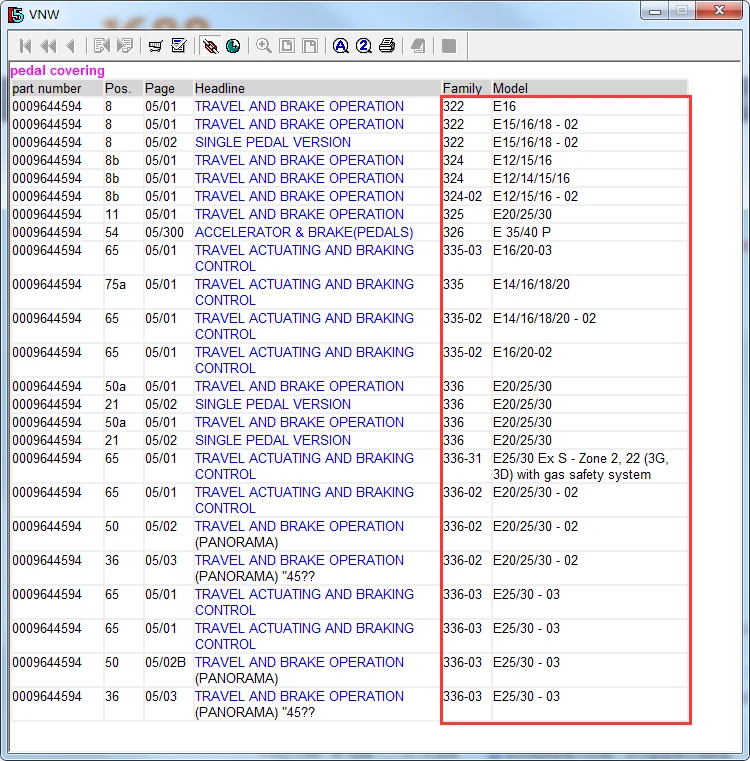Click the shopping cart icon in toolbar
750x761 pixels.
(x=155, y=46)
